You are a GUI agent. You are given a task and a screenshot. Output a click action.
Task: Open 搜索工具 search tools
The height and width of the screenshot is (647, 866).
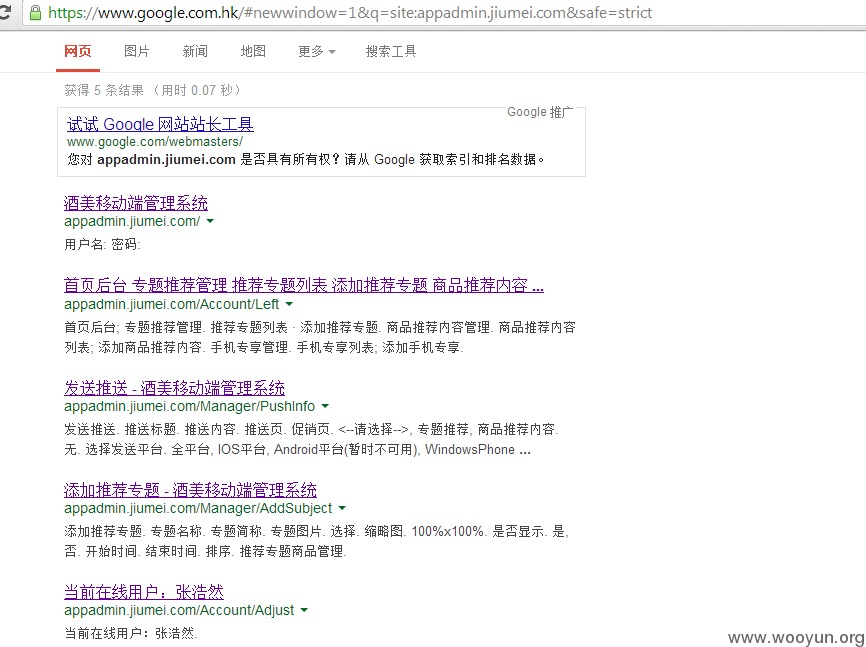point(390,51)
